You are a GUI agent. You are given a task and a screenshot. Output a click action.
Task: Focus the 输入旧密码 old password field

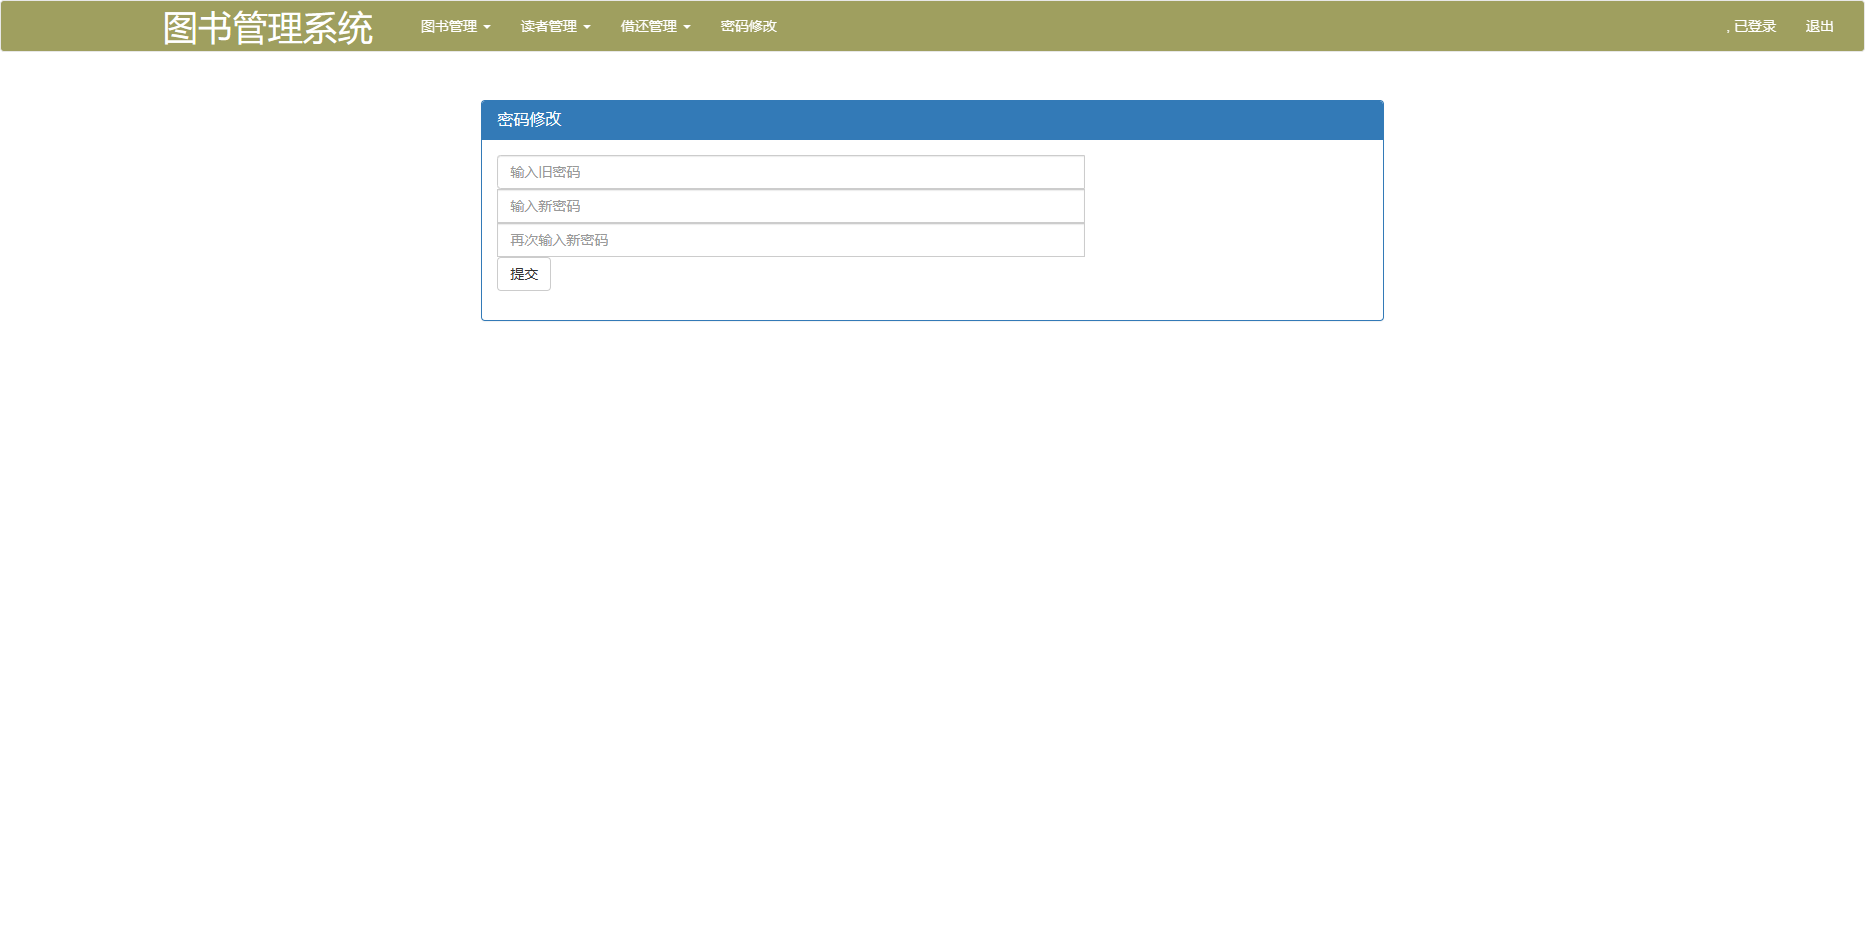point(790,172)
